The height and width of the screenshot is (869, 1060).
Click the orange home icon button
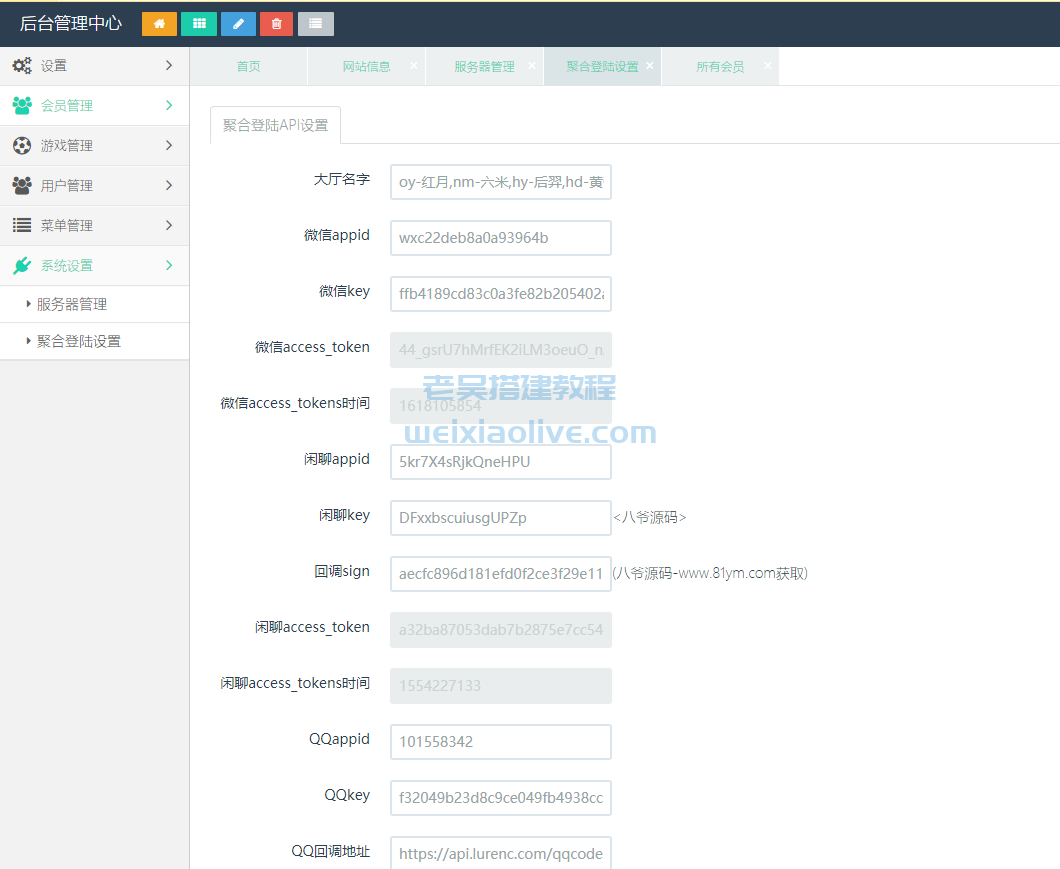tap(159, 24)
